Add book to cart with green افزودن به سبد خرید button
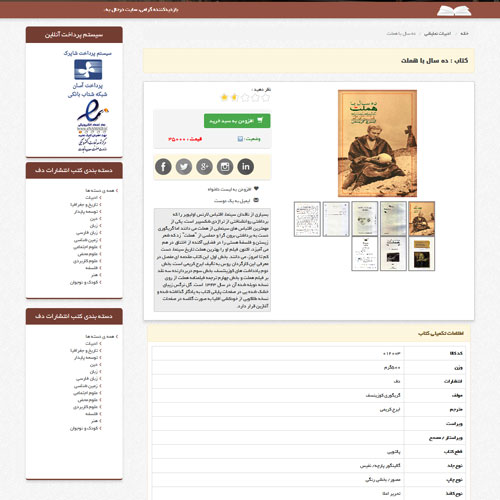 [x=237, y=121]
